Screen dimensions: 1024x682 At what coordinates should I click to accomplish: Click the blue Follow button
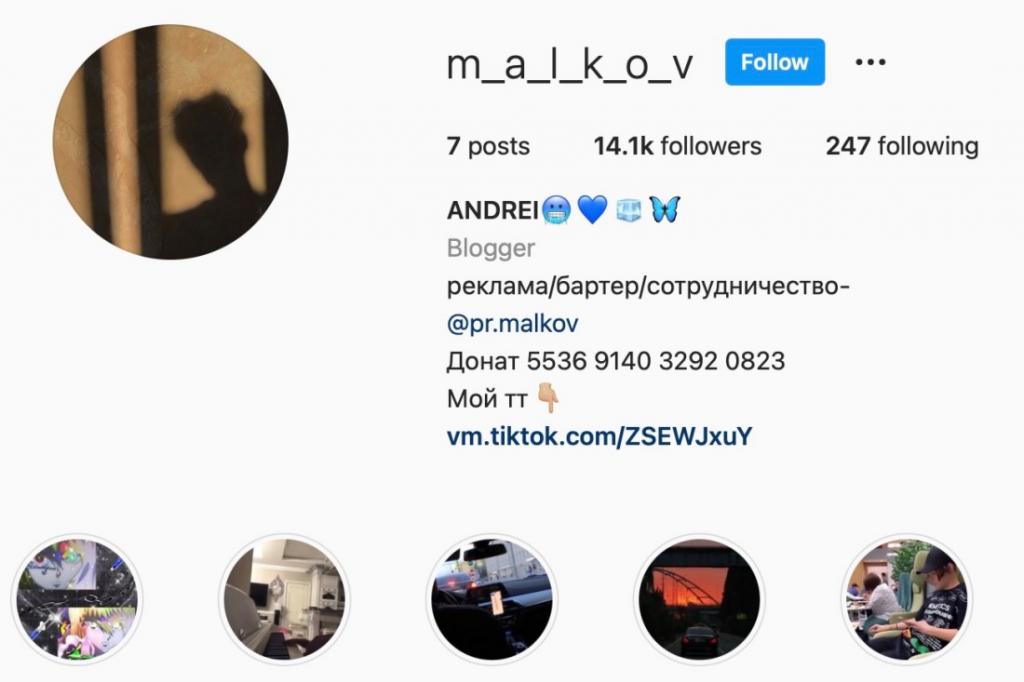tap(775, 62)
